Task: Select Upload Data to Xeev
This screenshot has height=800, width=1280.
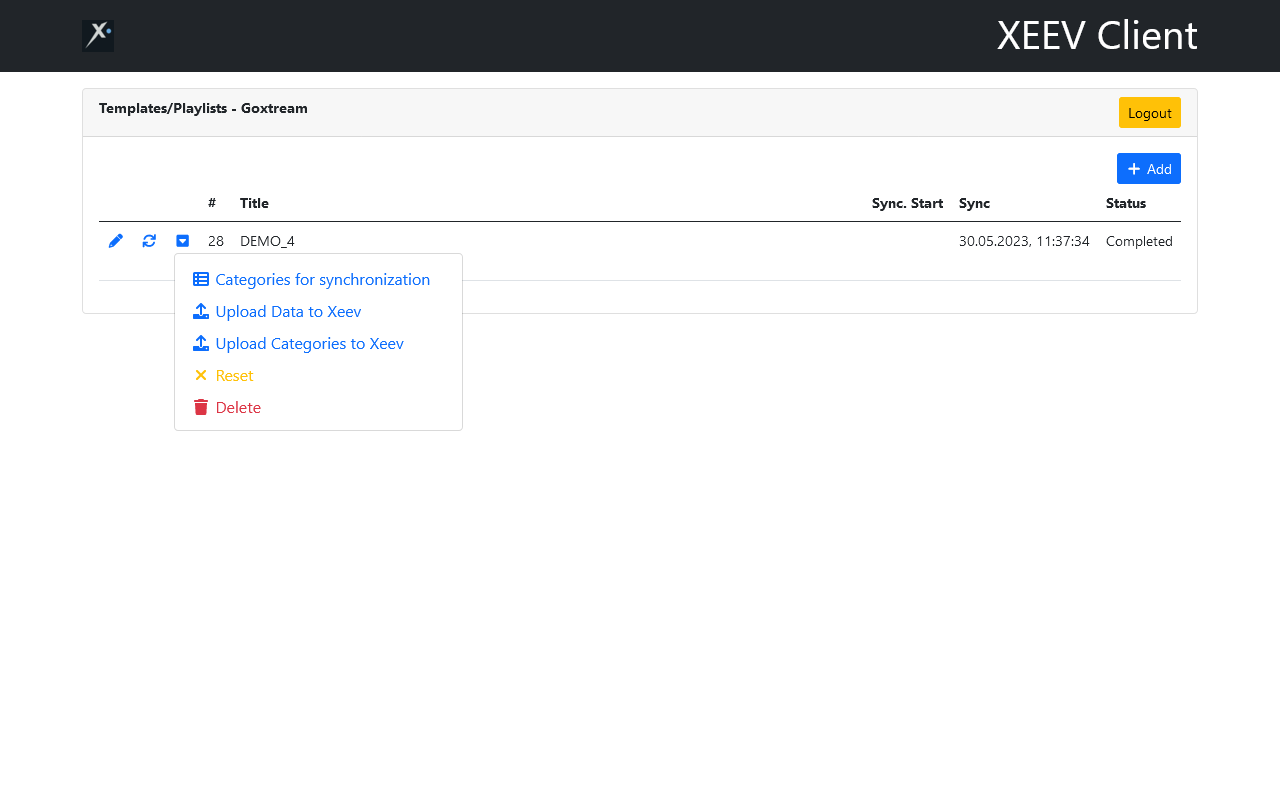Action: [x=288, y=312]
